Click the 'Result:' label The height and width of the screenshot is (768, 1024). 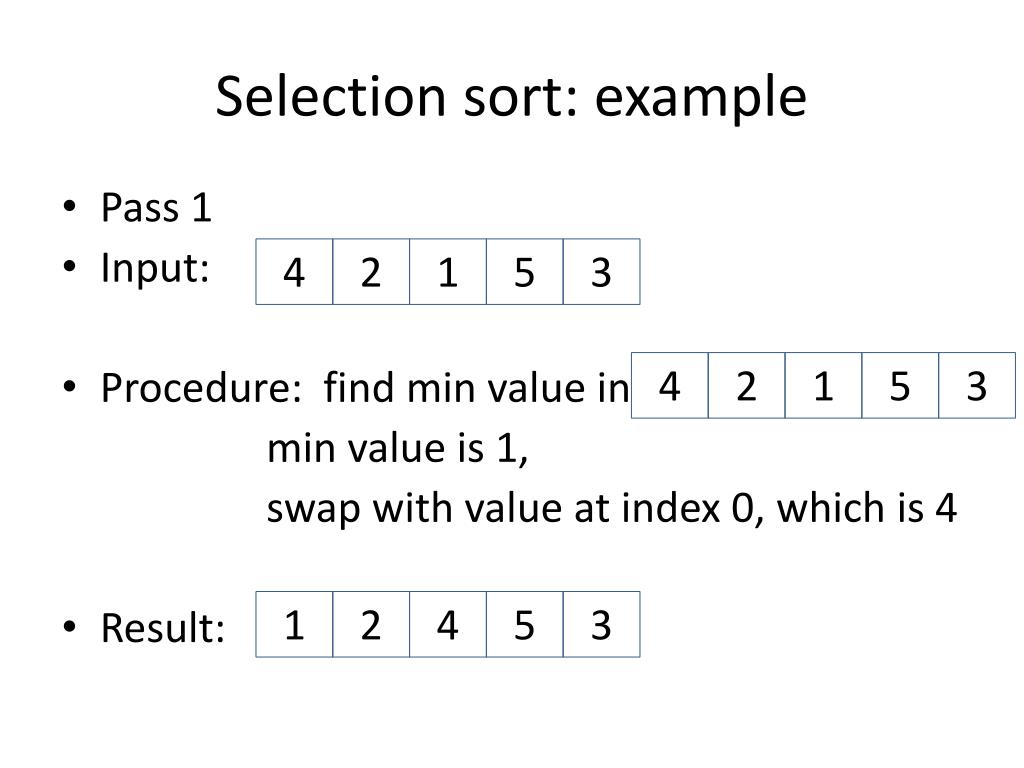[x=163, y=628]
